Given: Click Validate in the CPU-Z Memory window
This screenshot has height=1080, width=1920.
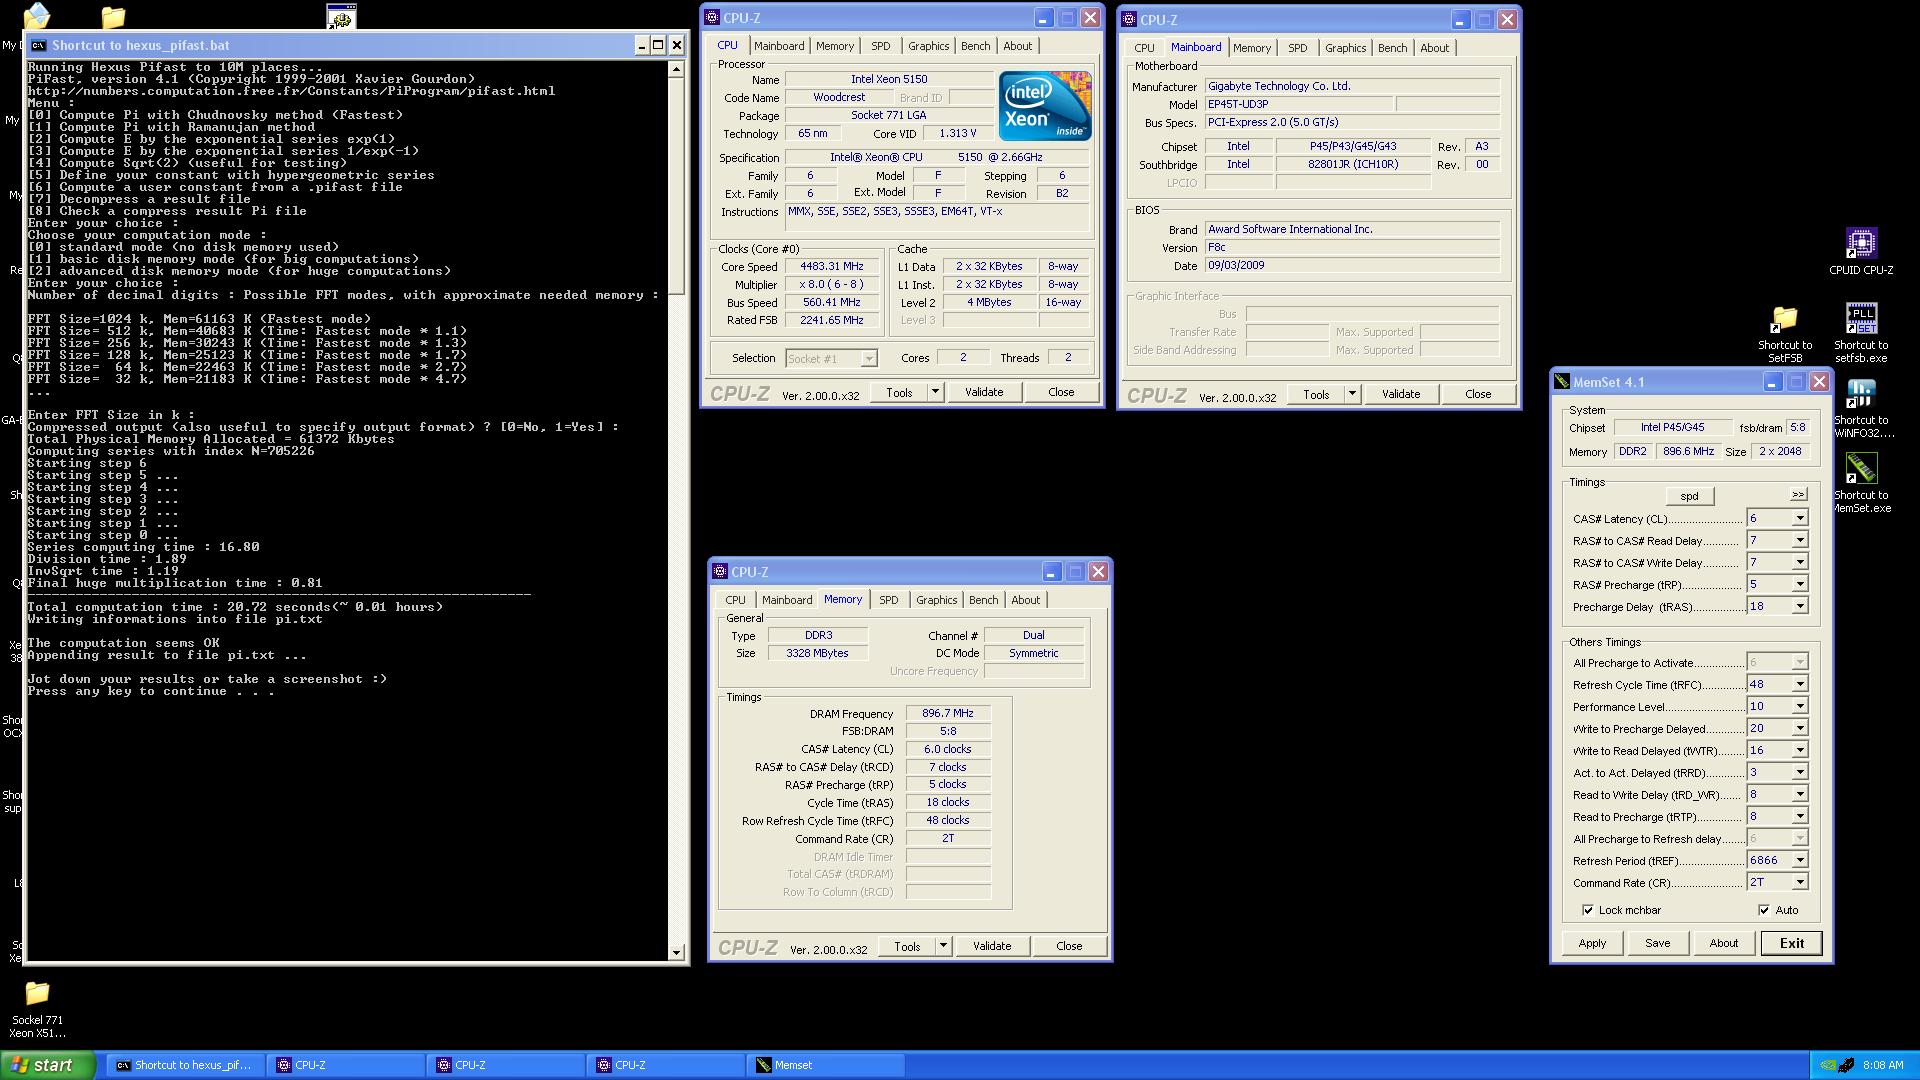Looking at the screenshot, I should pyautogui.click(x=991, y=946).
